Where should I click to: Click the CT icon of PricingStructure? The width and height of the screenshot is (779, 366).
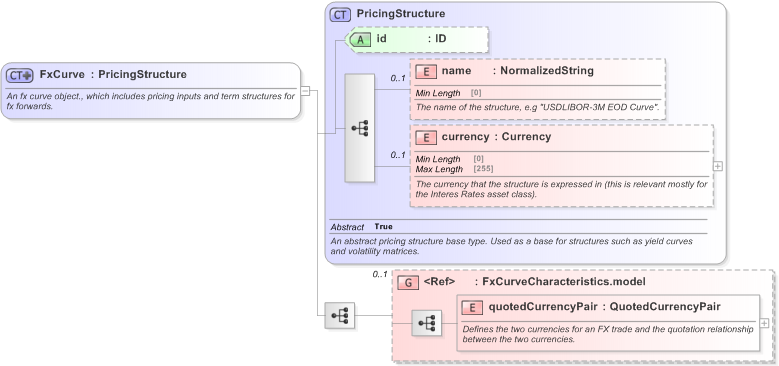click(x=340, y=14)
